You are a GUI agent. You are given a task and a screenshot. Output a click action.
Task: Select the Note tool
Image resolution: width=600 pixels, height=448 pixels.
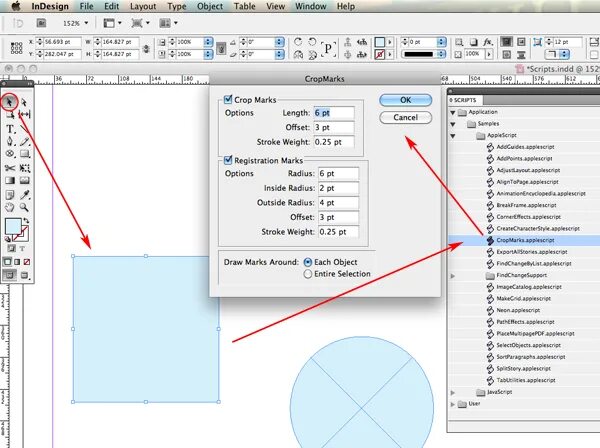[10, 195]
